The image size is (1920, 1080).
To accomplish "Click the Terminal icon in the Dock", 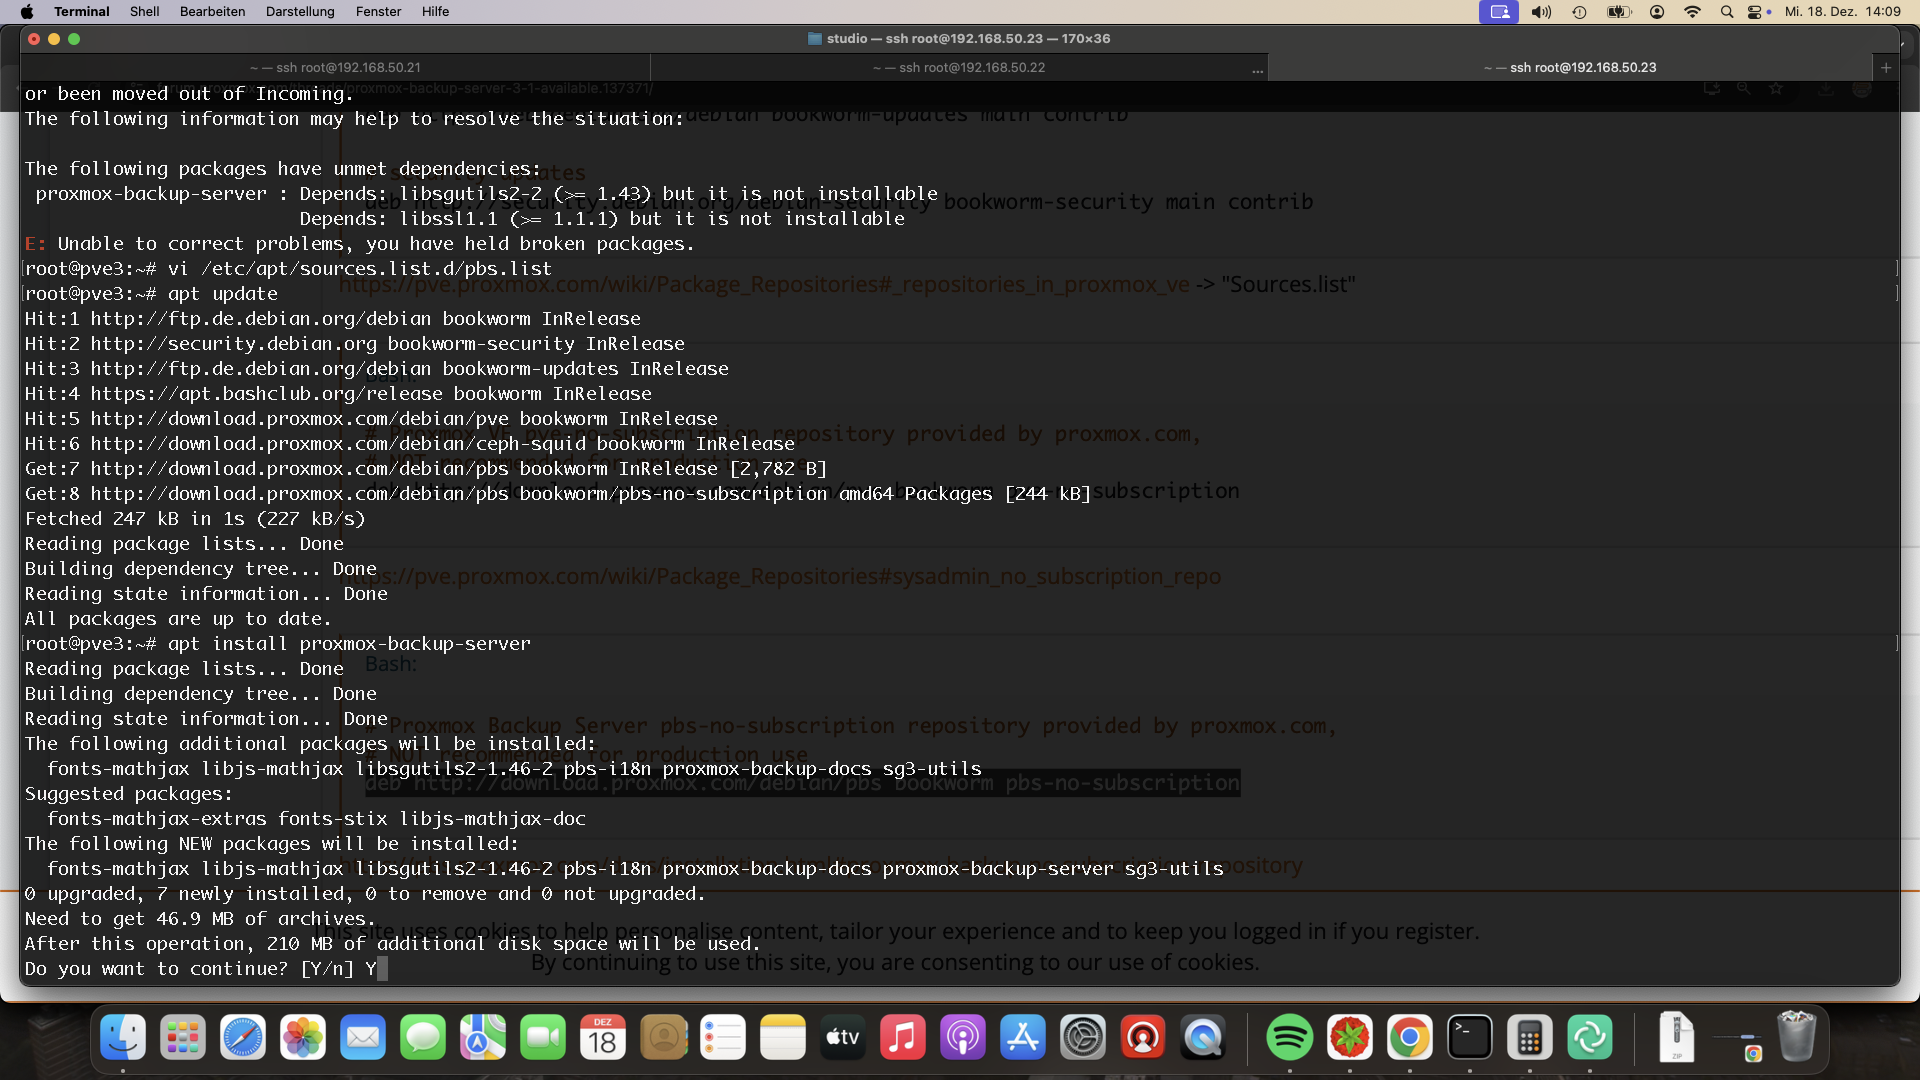I will click(x=1470, y=1037).
